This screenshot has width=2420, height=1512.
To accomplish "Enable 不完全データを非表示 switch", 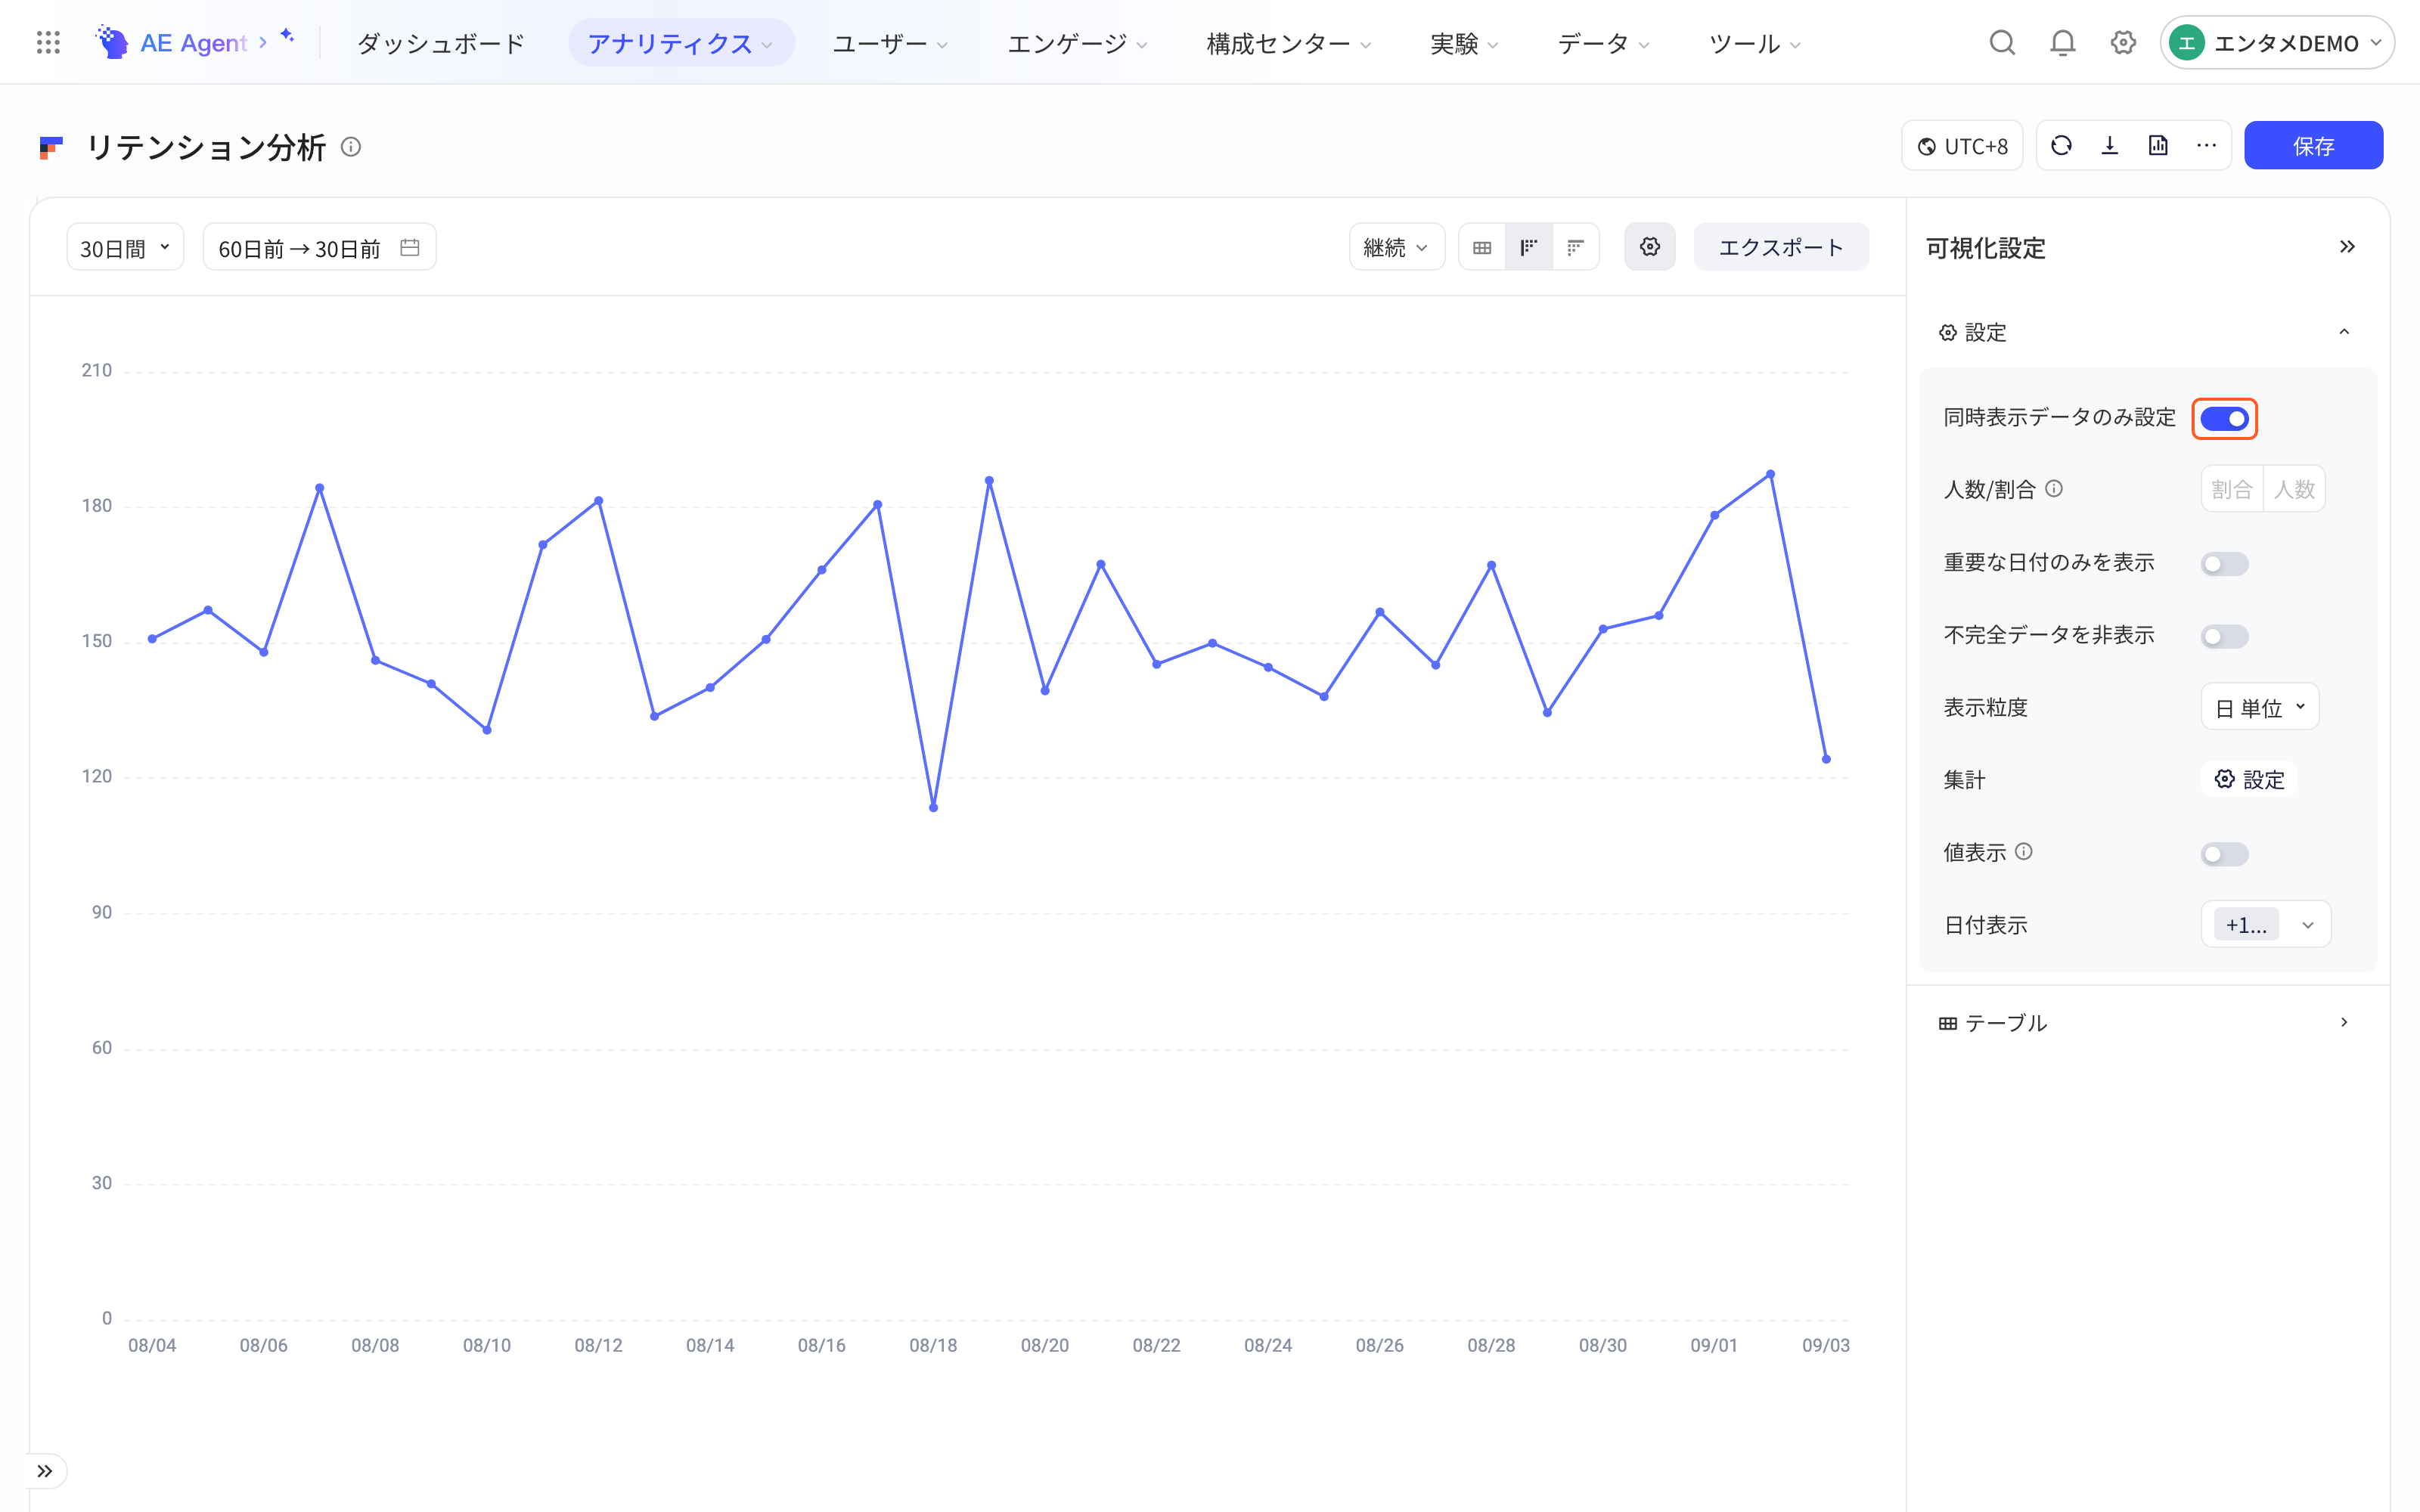I will click(2224, 636).
